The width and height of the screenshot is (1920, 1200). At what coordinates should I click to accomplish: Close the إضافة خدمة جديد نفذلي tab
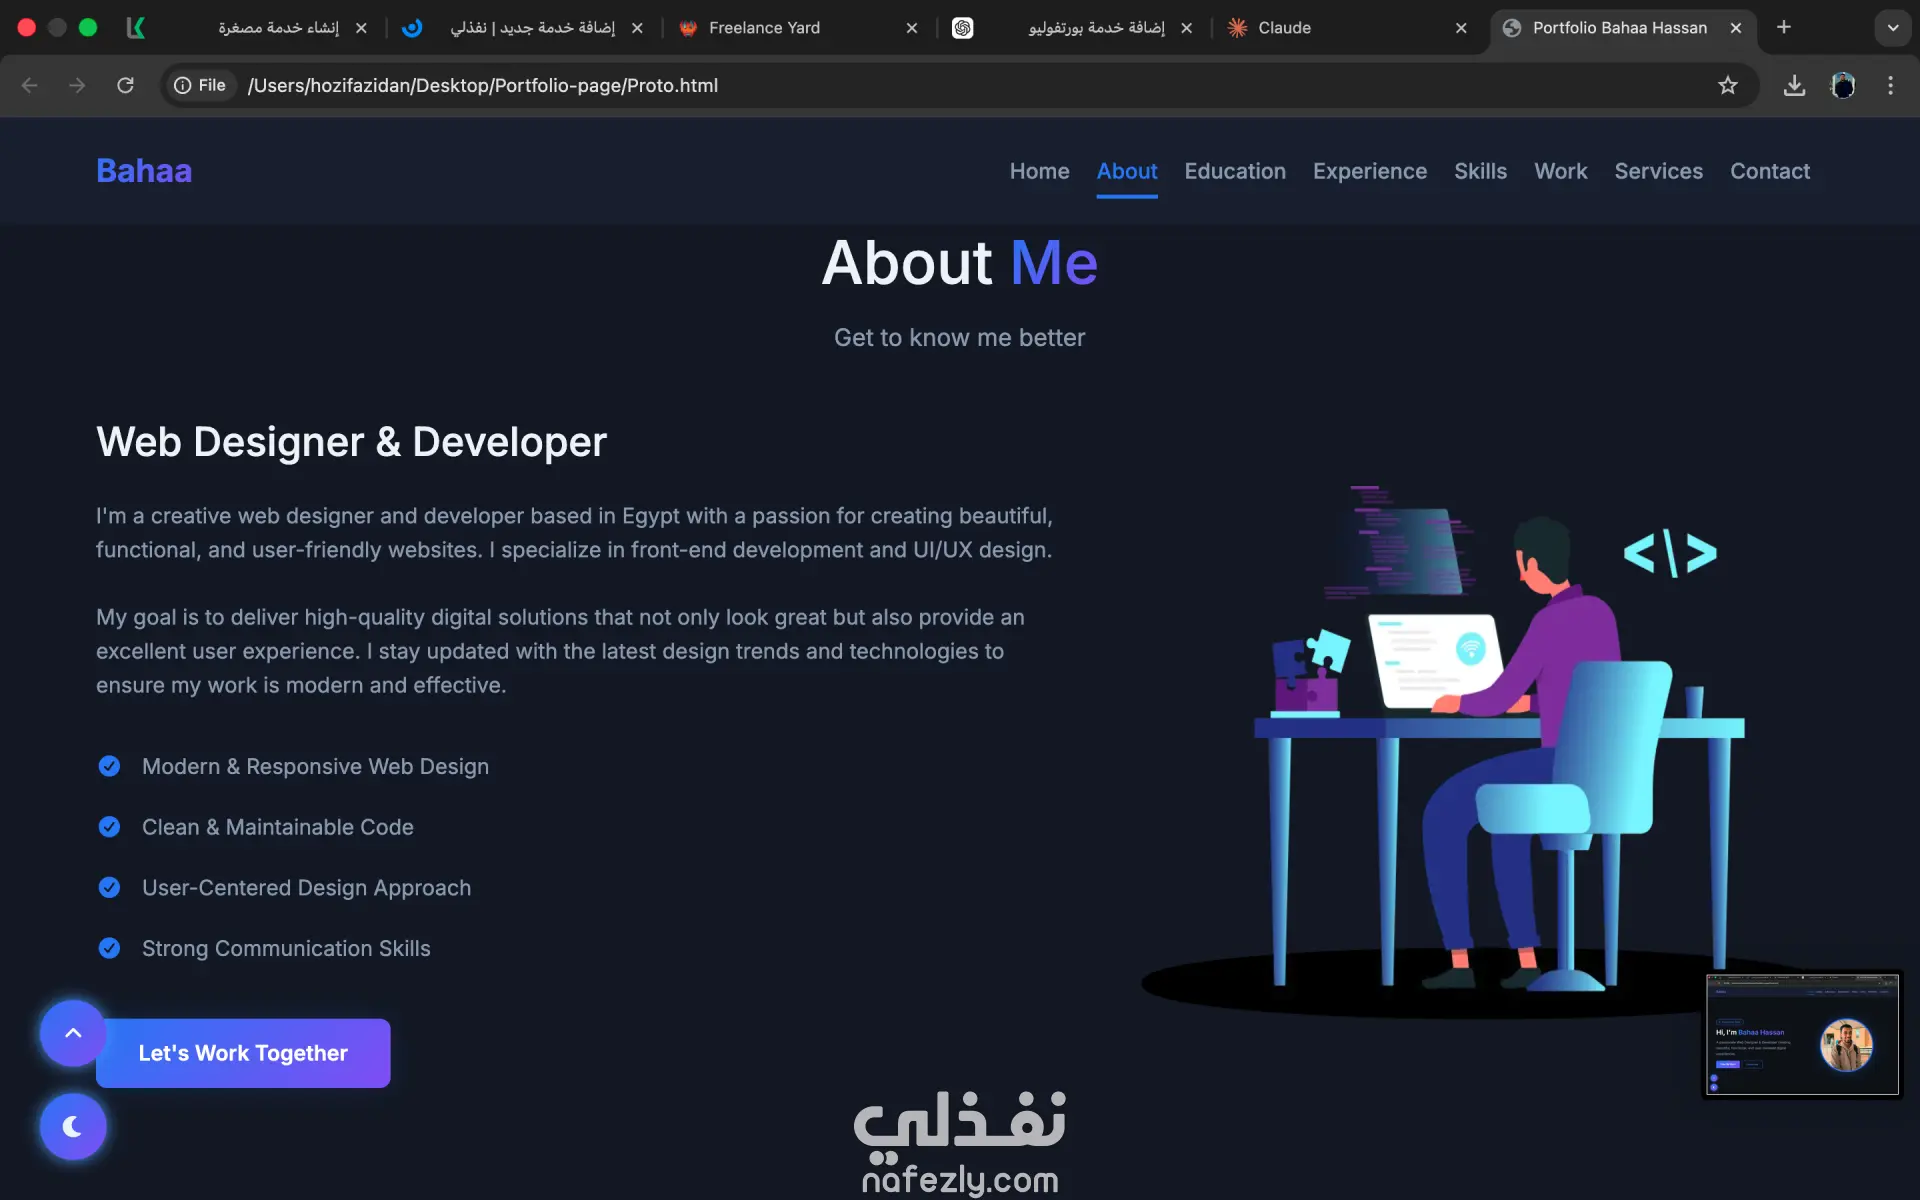[637, 28]
